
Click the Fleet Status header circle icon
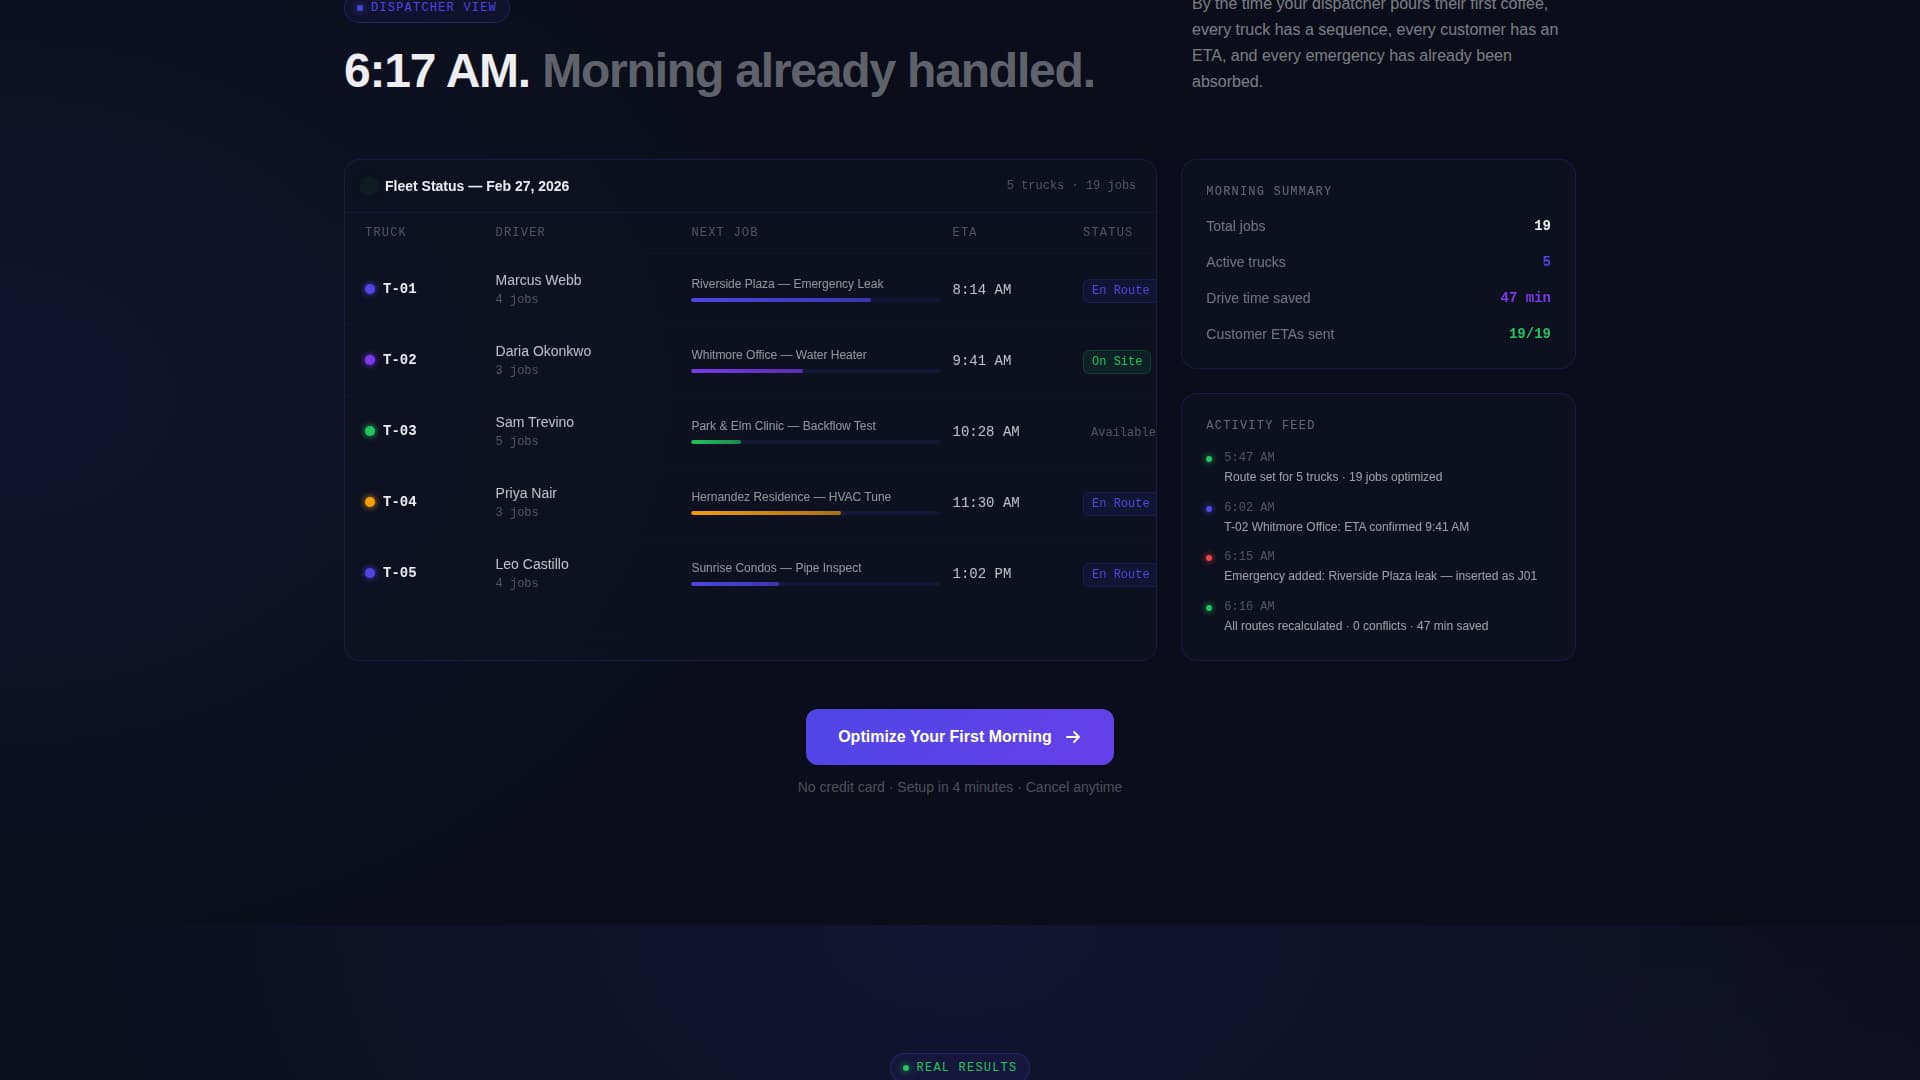(x=369, y=186)
